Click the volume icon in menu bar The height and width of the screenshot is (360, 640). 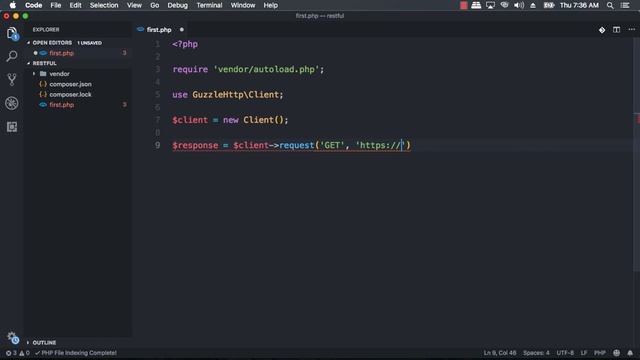pyautogui.click(x=519, y=5)
